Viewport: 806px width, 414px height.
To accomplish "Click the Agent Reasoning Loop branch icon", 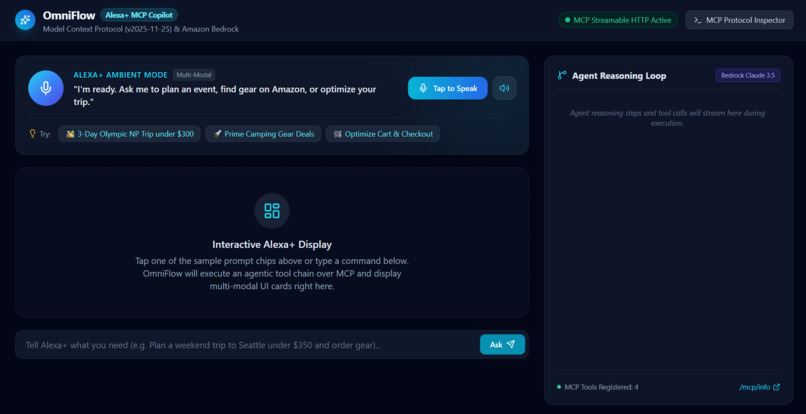I will (562, 76).
